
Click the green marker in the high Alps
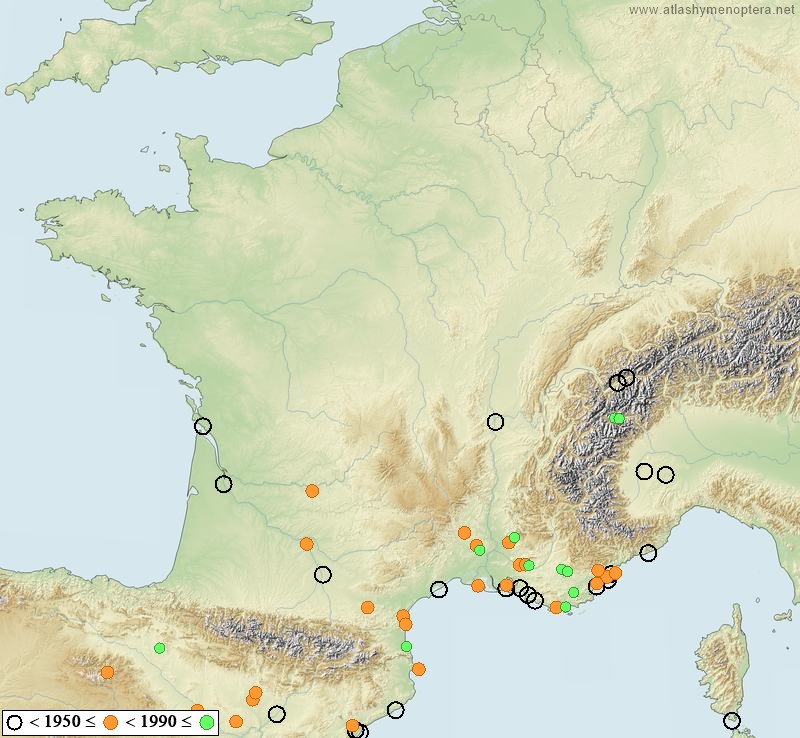pyautogui.click(x=617, y=419)
